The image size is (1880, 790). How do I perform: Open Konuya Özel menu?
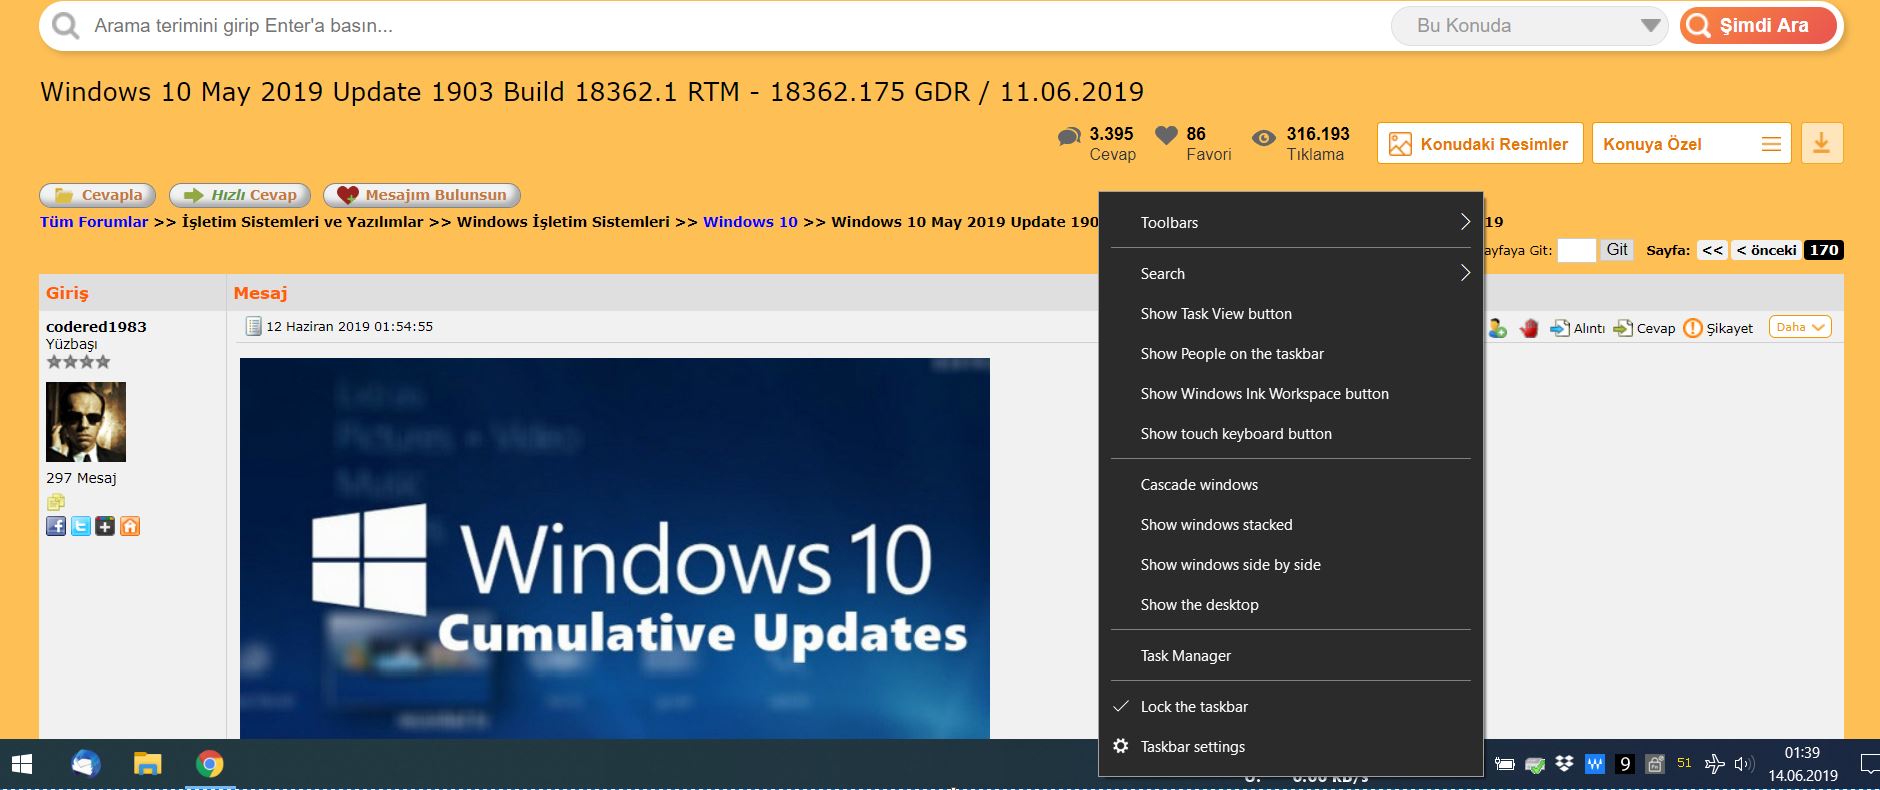pos(1691,143)
